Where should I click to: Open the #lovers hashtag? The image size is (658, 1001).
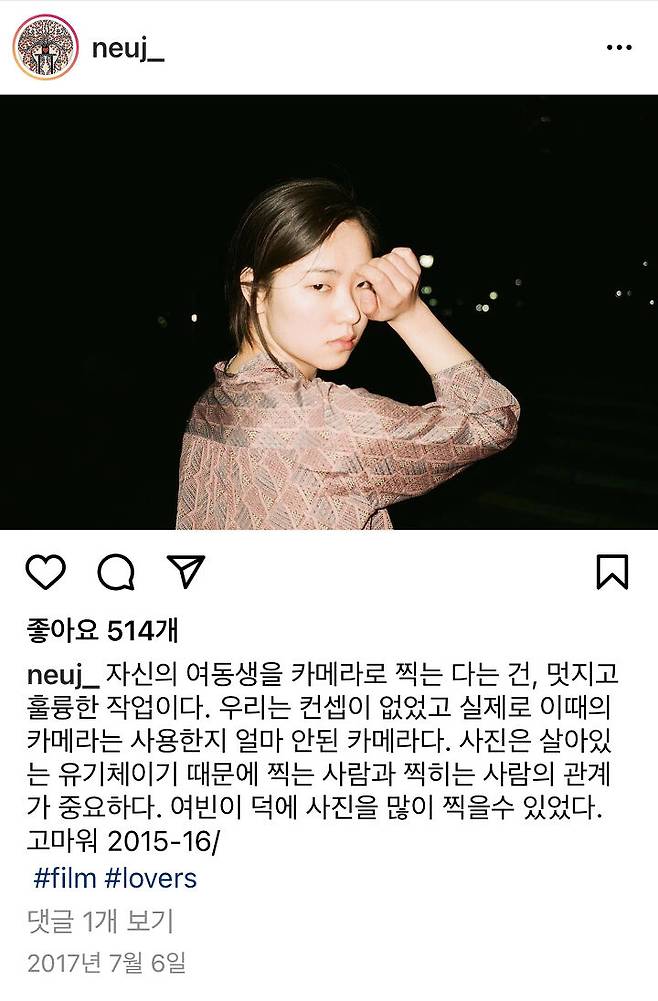pos(151,878)
